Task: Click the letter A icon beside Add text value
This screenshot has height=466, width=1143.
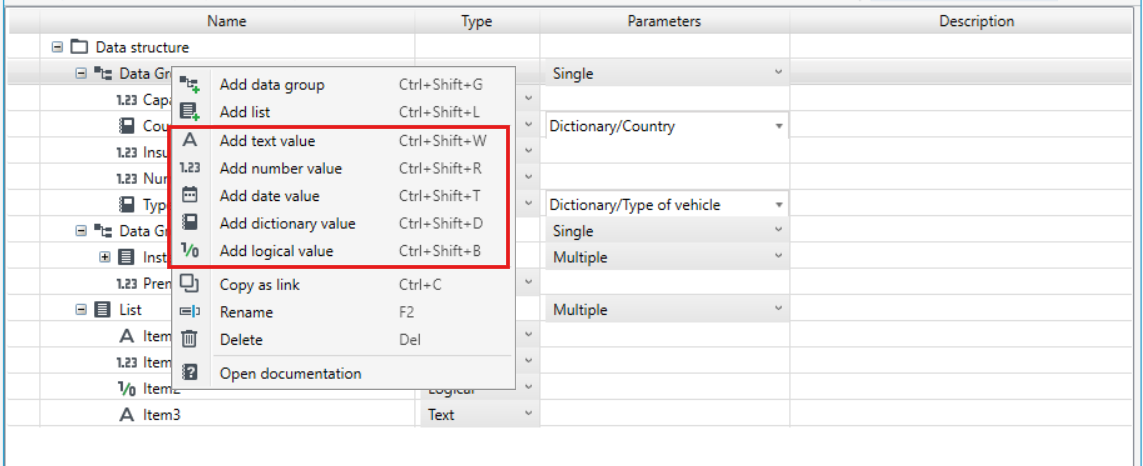Action: 190,140
